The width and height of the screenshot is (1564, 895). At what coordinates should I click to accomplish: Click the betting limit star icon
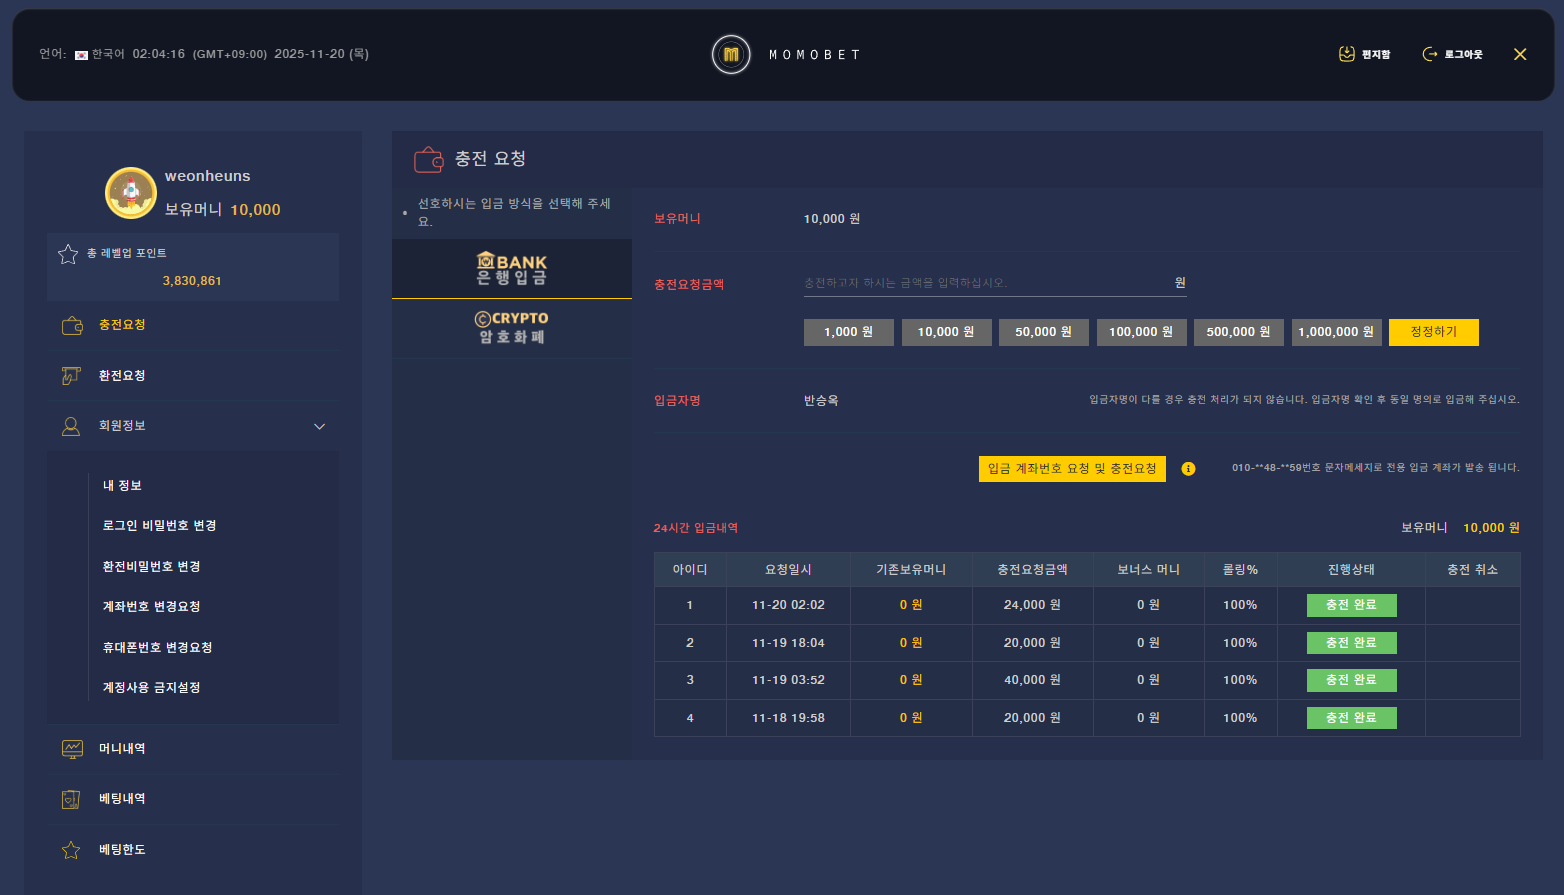coord(71,850)
